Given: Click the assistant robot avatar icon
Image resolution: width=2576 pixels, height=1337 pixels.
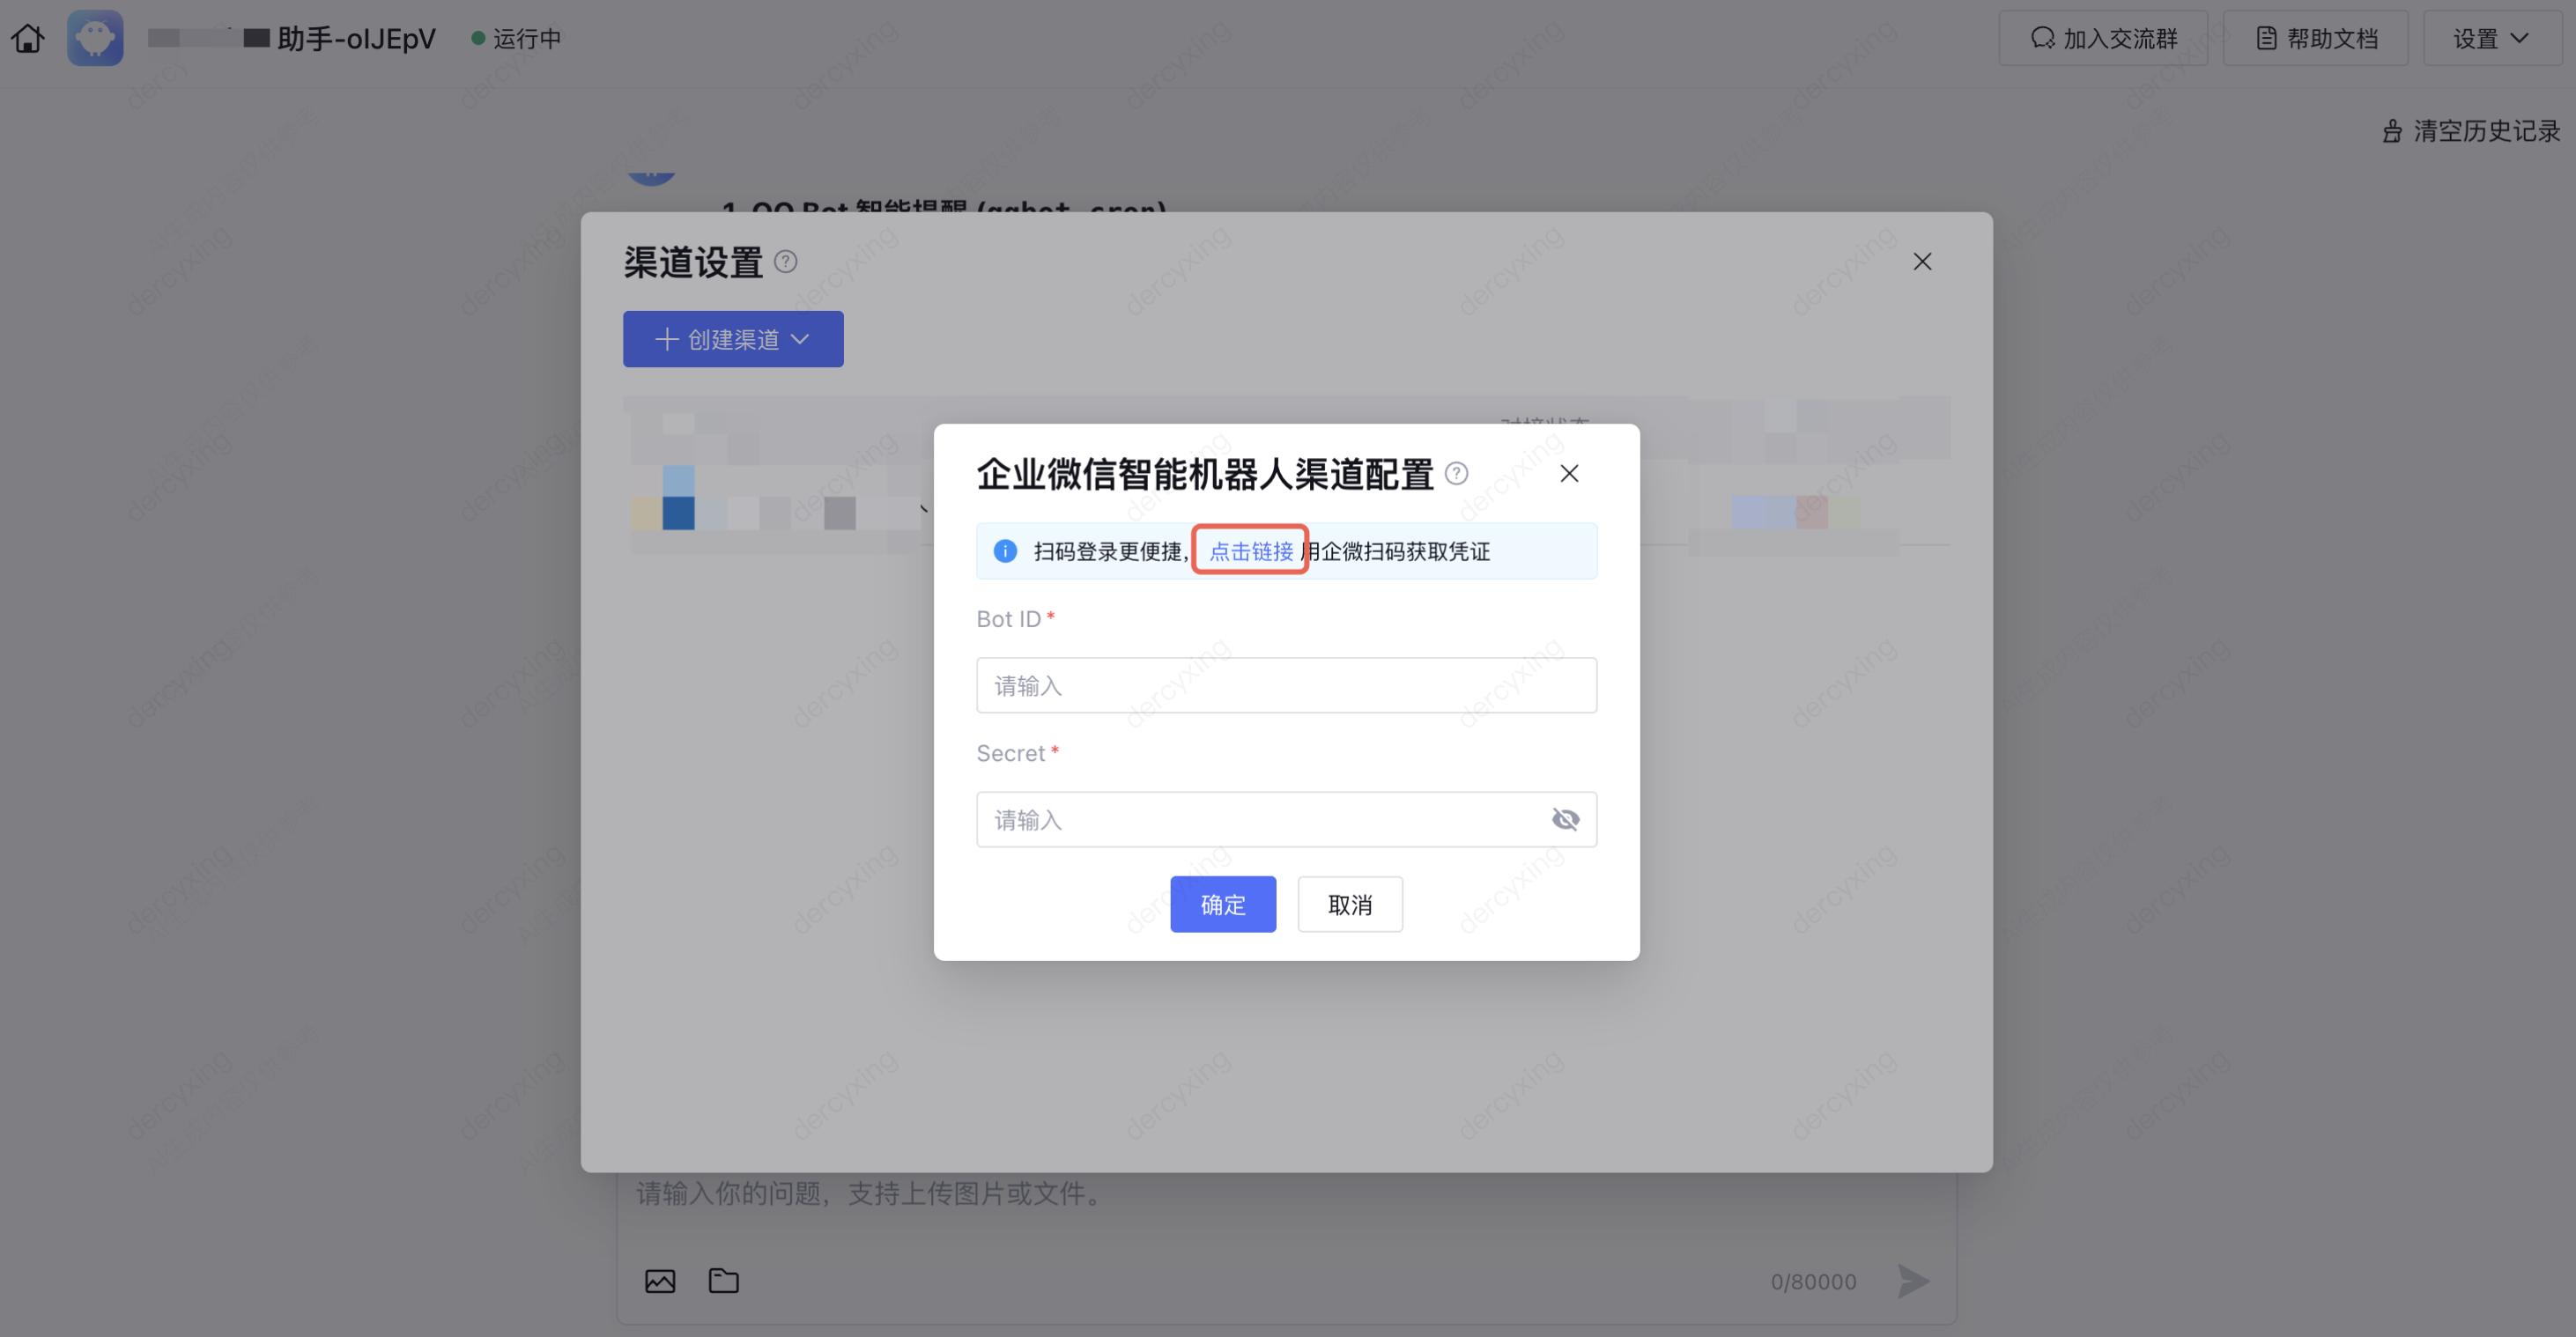Looking at the screenshot, I should (x=95, y=38).
